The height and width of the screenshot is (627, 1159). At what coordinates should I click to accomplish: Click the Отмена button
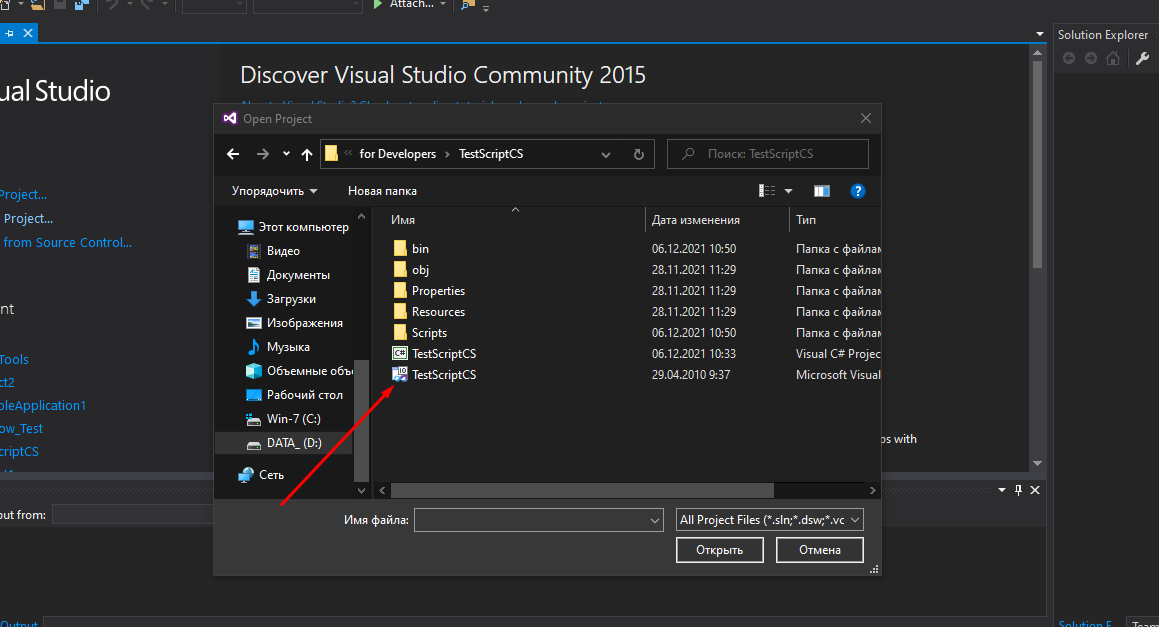click(x=819, y=550)
